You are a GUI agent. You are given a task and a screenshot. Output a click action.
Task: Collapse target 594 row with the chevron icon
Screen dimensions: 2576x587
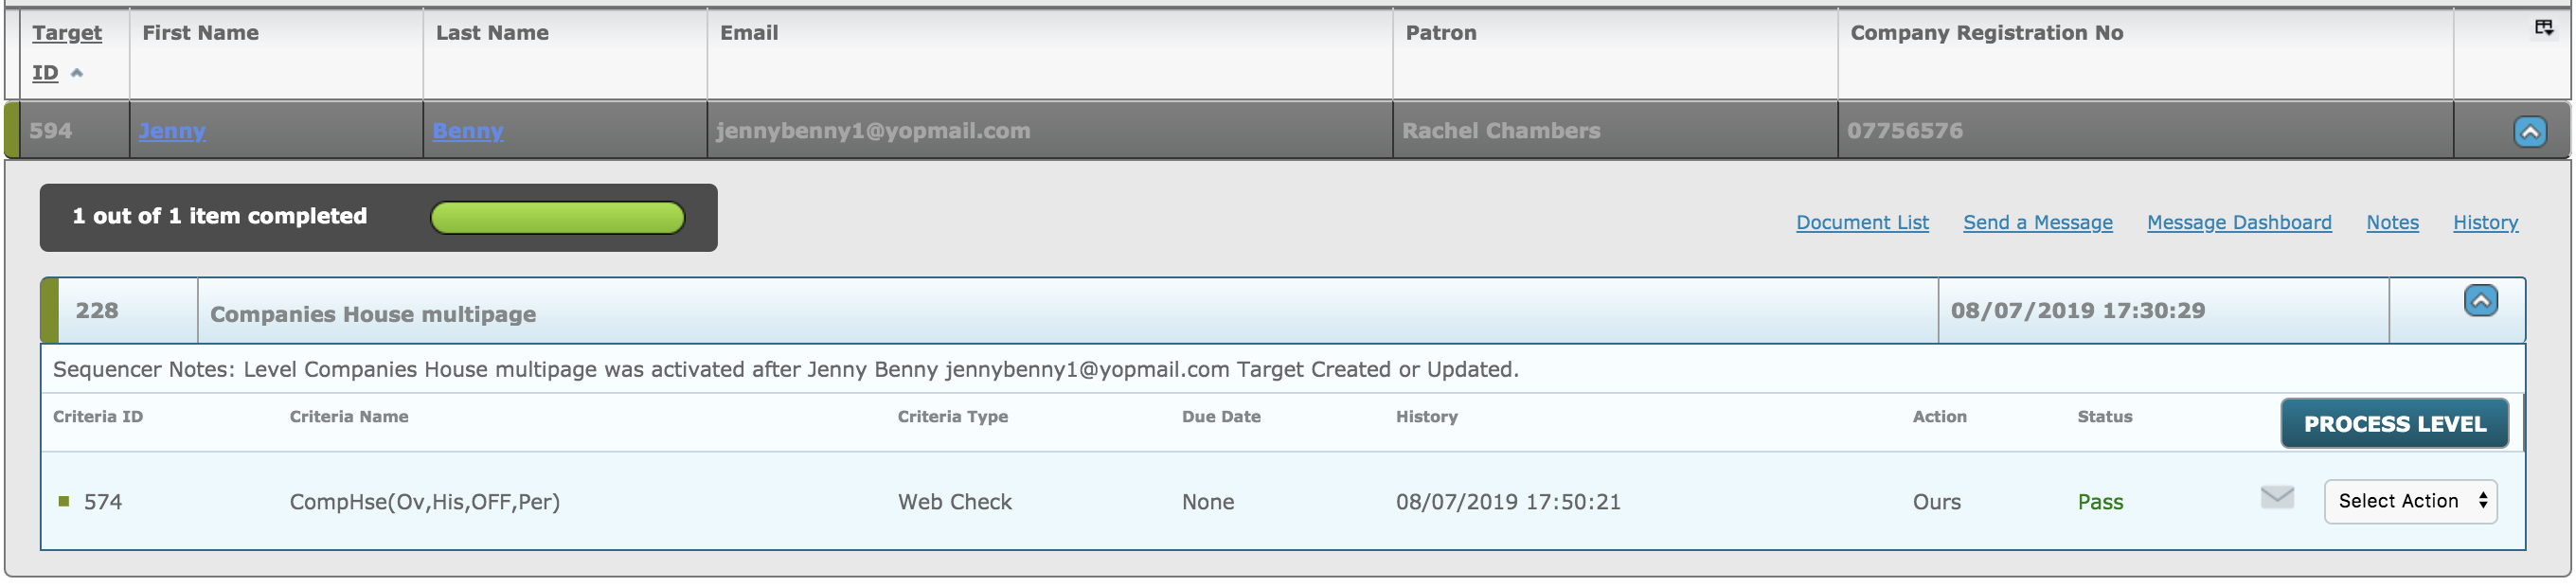2530,131
